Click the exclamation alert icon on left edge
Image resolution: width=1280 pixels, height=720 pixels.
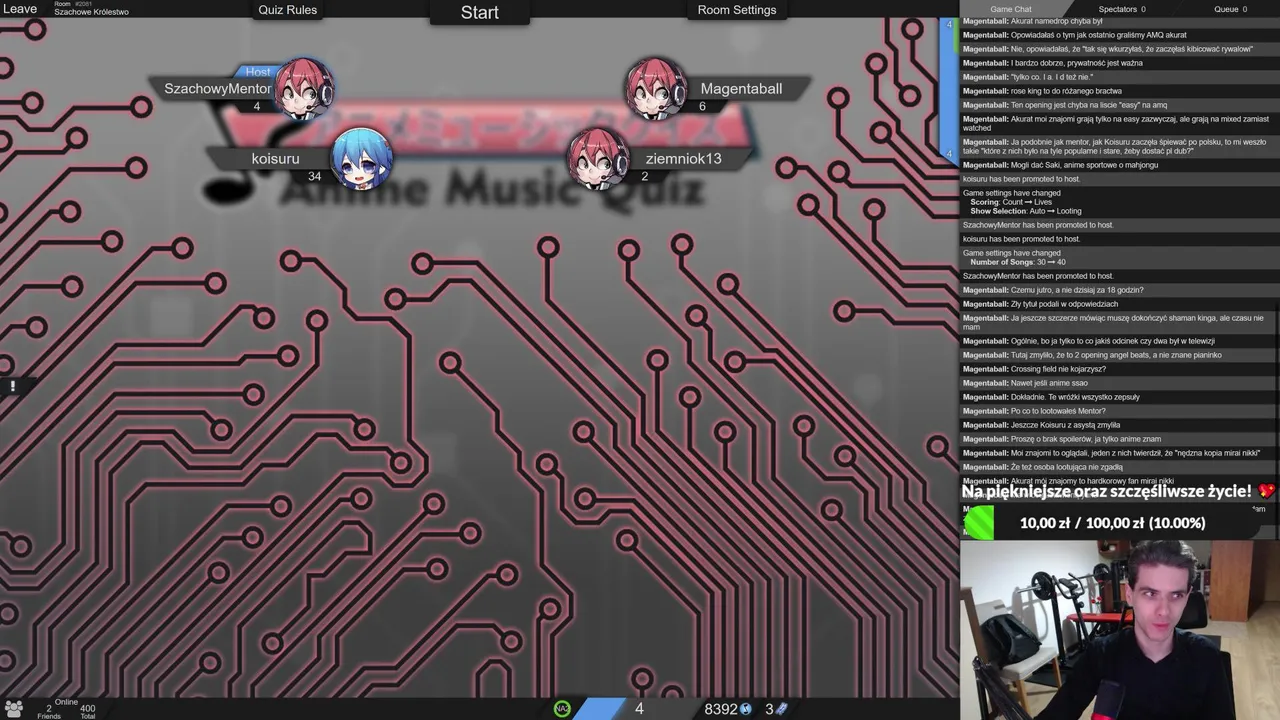[x=13, y=386]
